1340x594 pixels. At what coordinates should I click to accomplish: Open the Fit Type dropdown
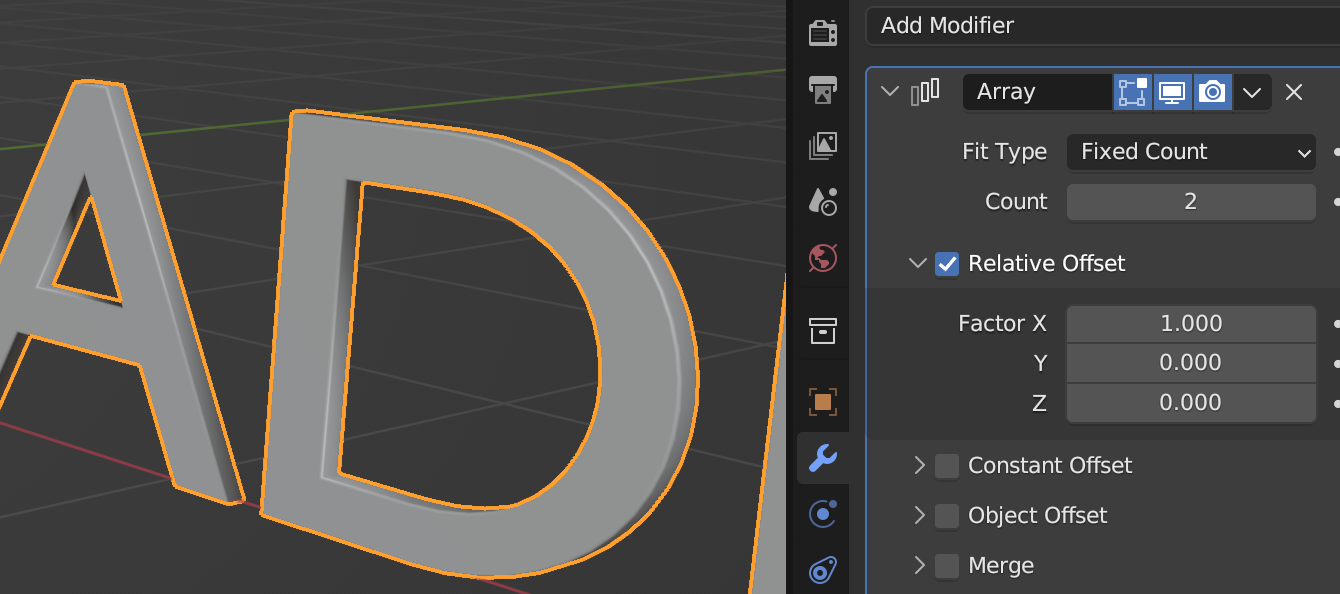(x=1190, y=152)
